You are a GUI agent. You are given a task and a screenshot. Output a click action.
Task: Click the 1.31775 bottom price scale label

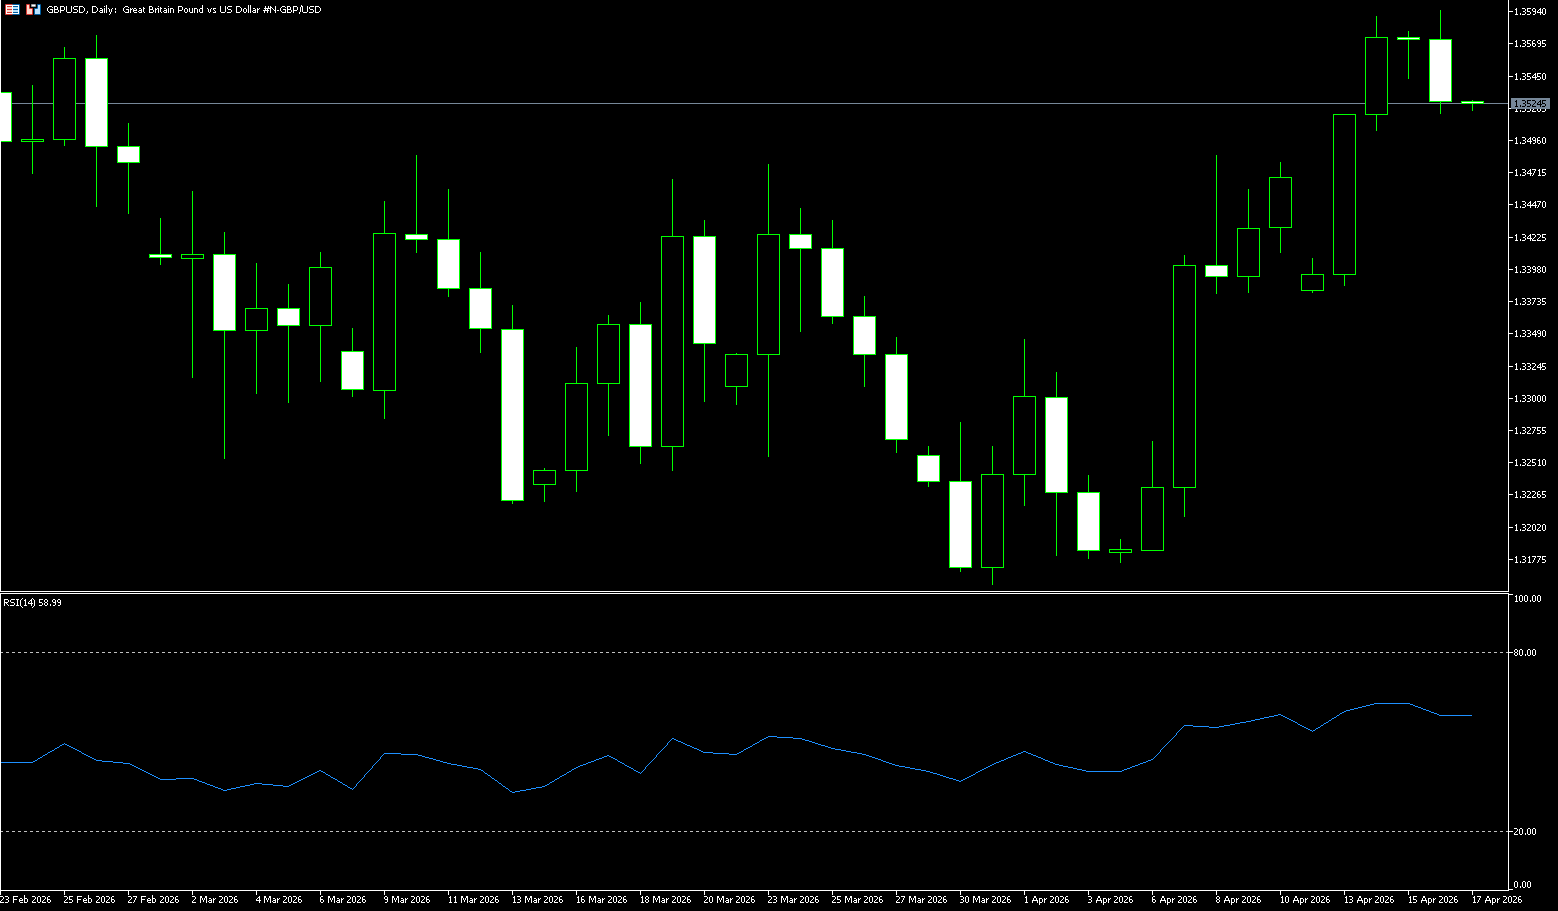pos(1530,560)
